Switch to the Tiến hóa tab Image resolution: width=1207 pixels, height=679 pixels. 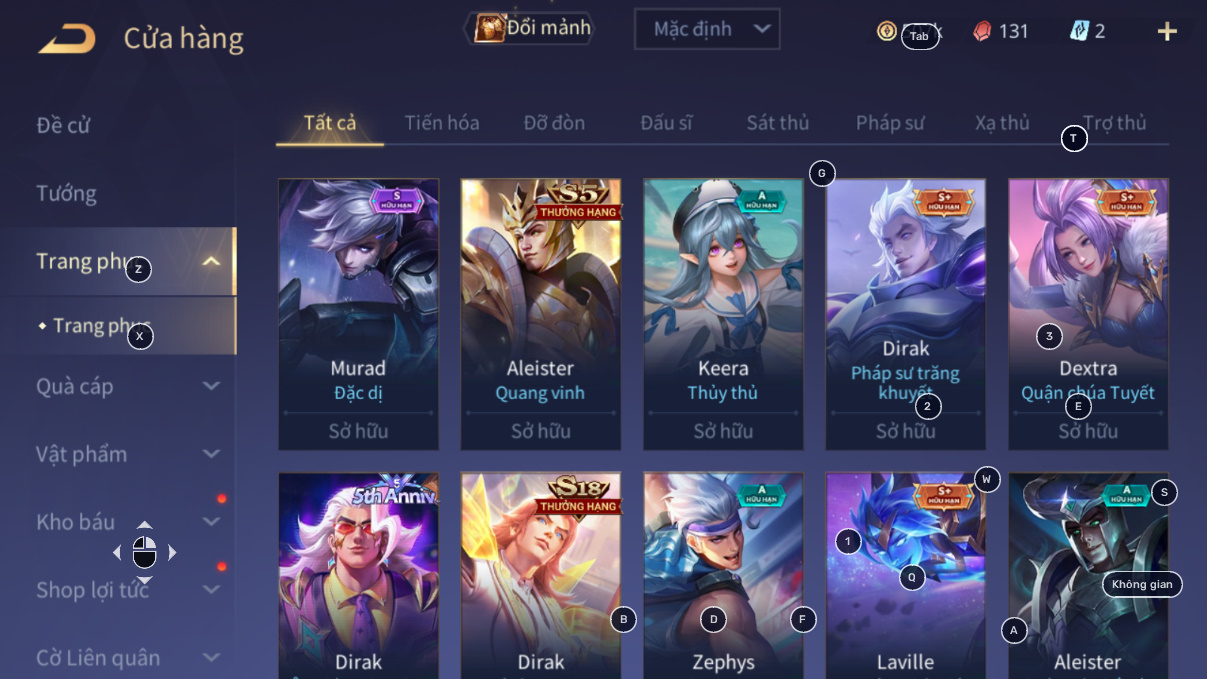[x=442, y=123]
